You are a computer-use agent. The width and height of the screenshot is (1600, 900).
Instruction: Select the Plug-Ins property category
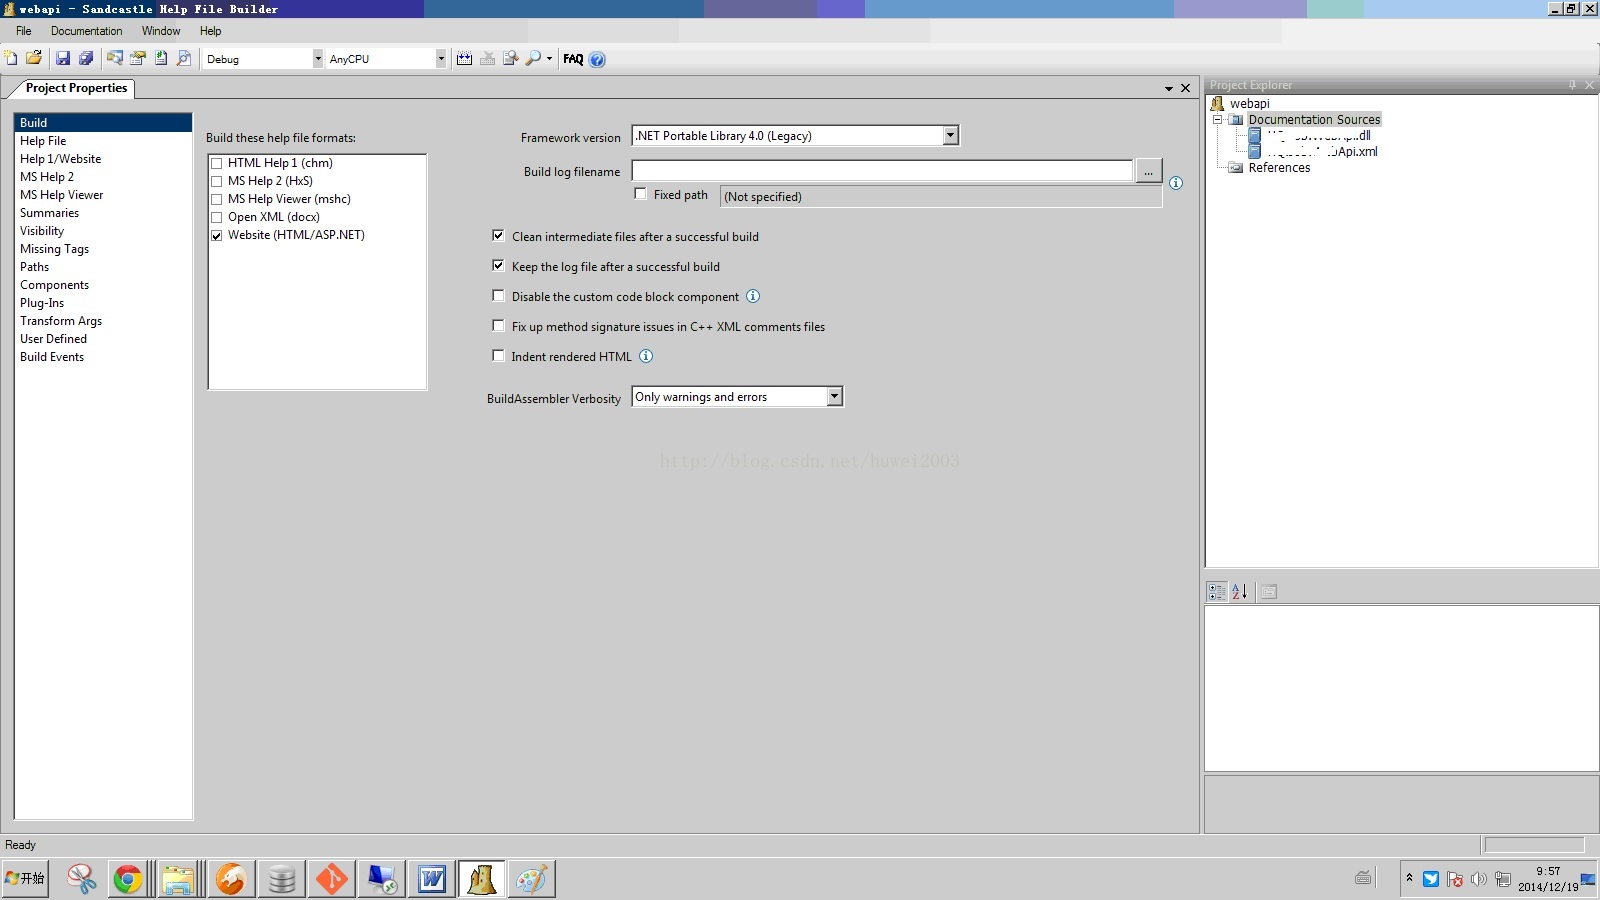click(x=42, y=303)
